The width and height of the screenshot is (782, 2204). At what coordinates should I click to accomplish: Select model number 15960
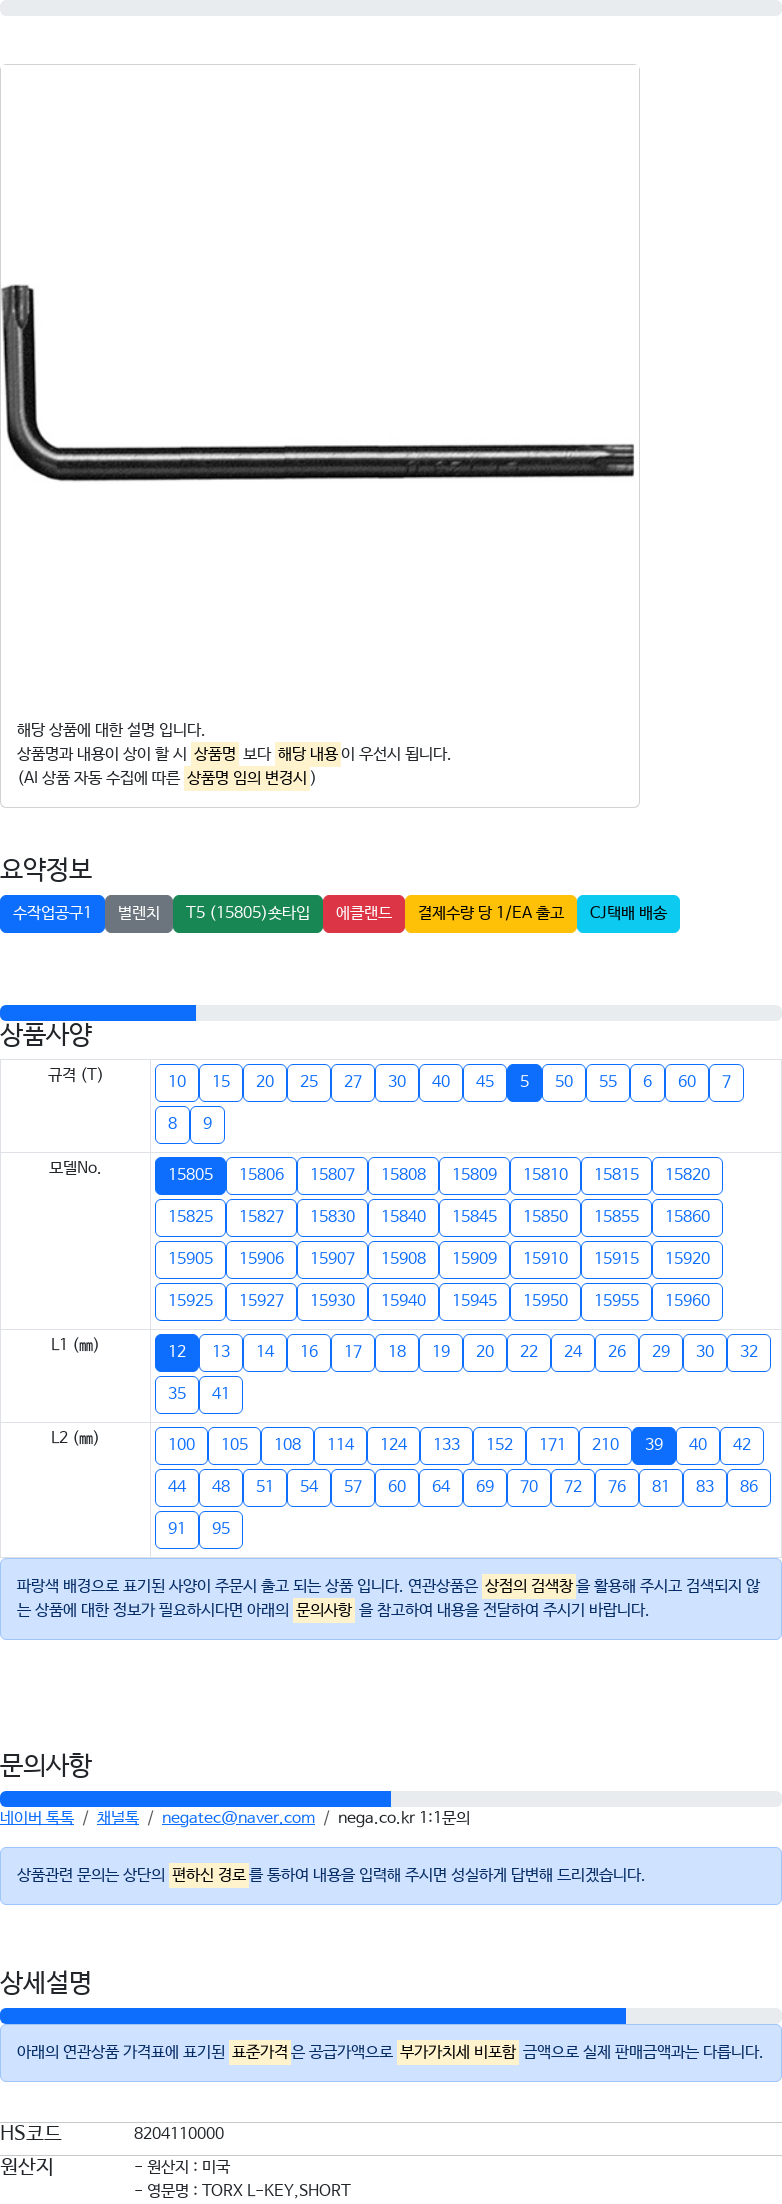[x=688, y=1301]
